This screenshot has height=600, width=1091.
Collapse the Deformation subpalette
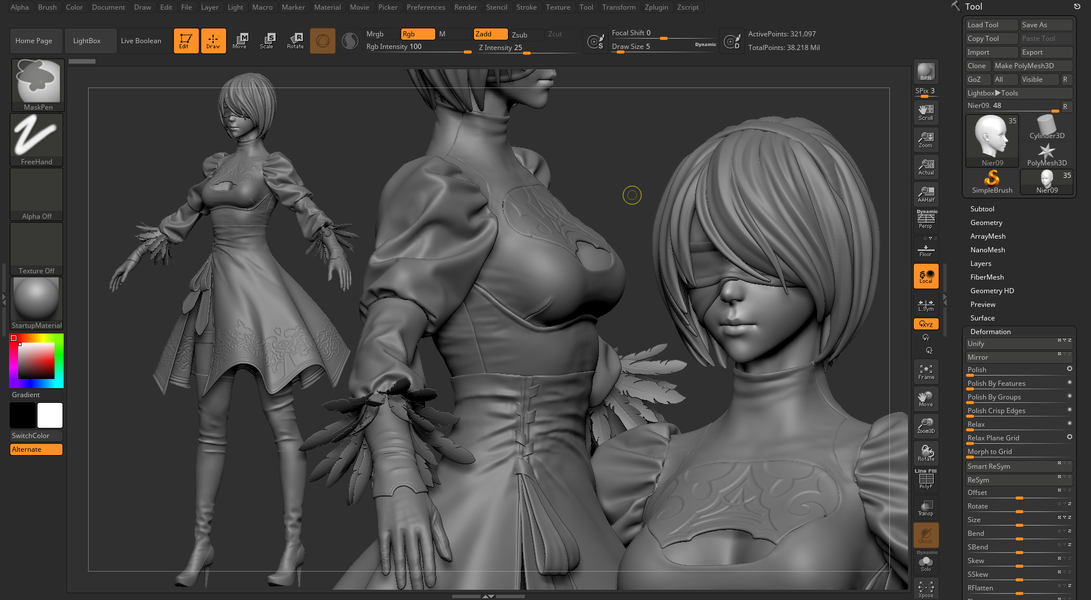(990, 332)
